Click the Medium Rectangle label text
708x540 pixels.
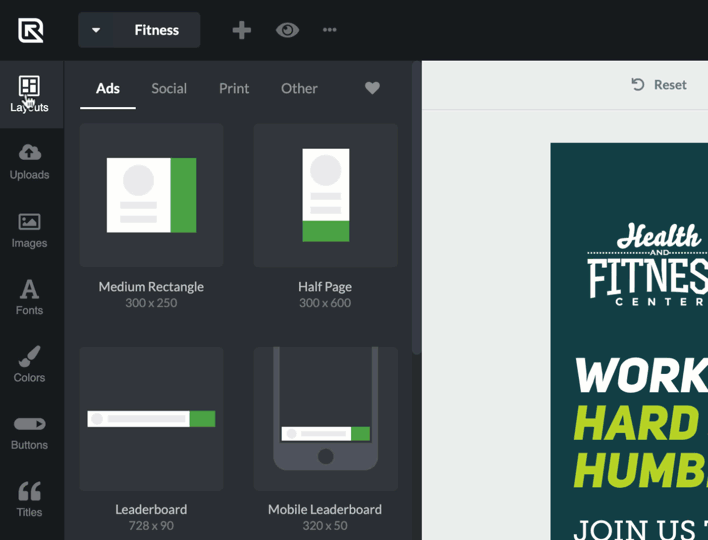tap(151, 287)
